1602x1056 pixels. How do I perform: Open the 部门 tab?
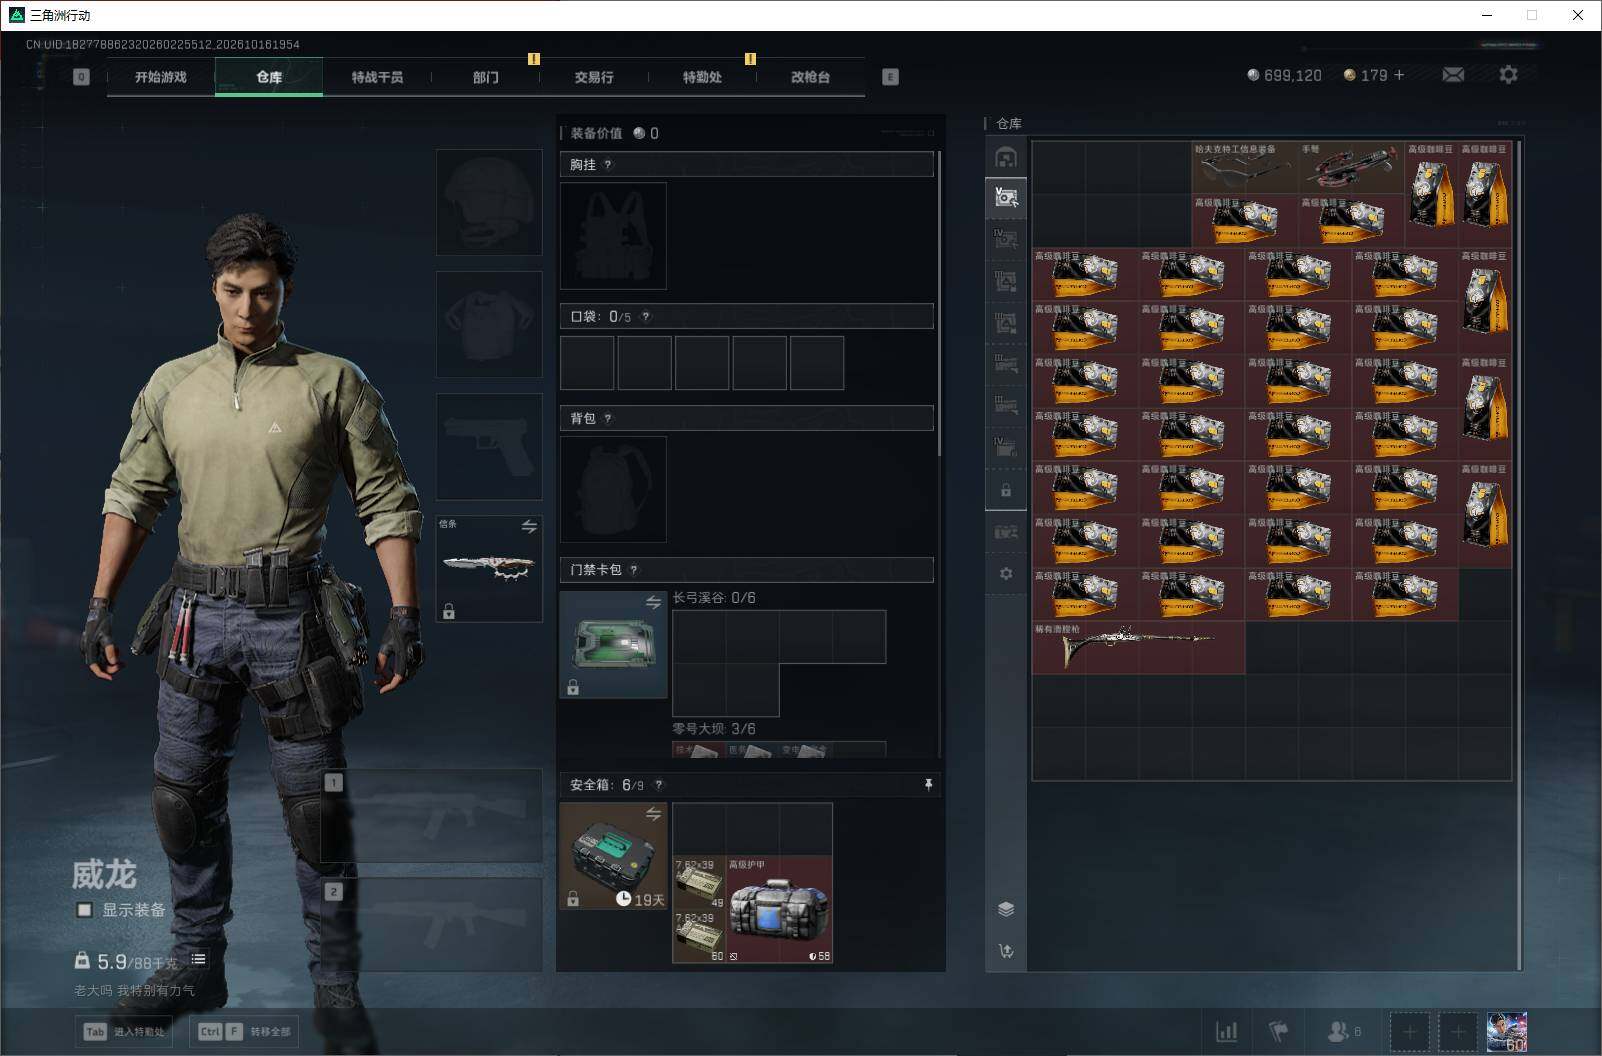coord(485,77)
